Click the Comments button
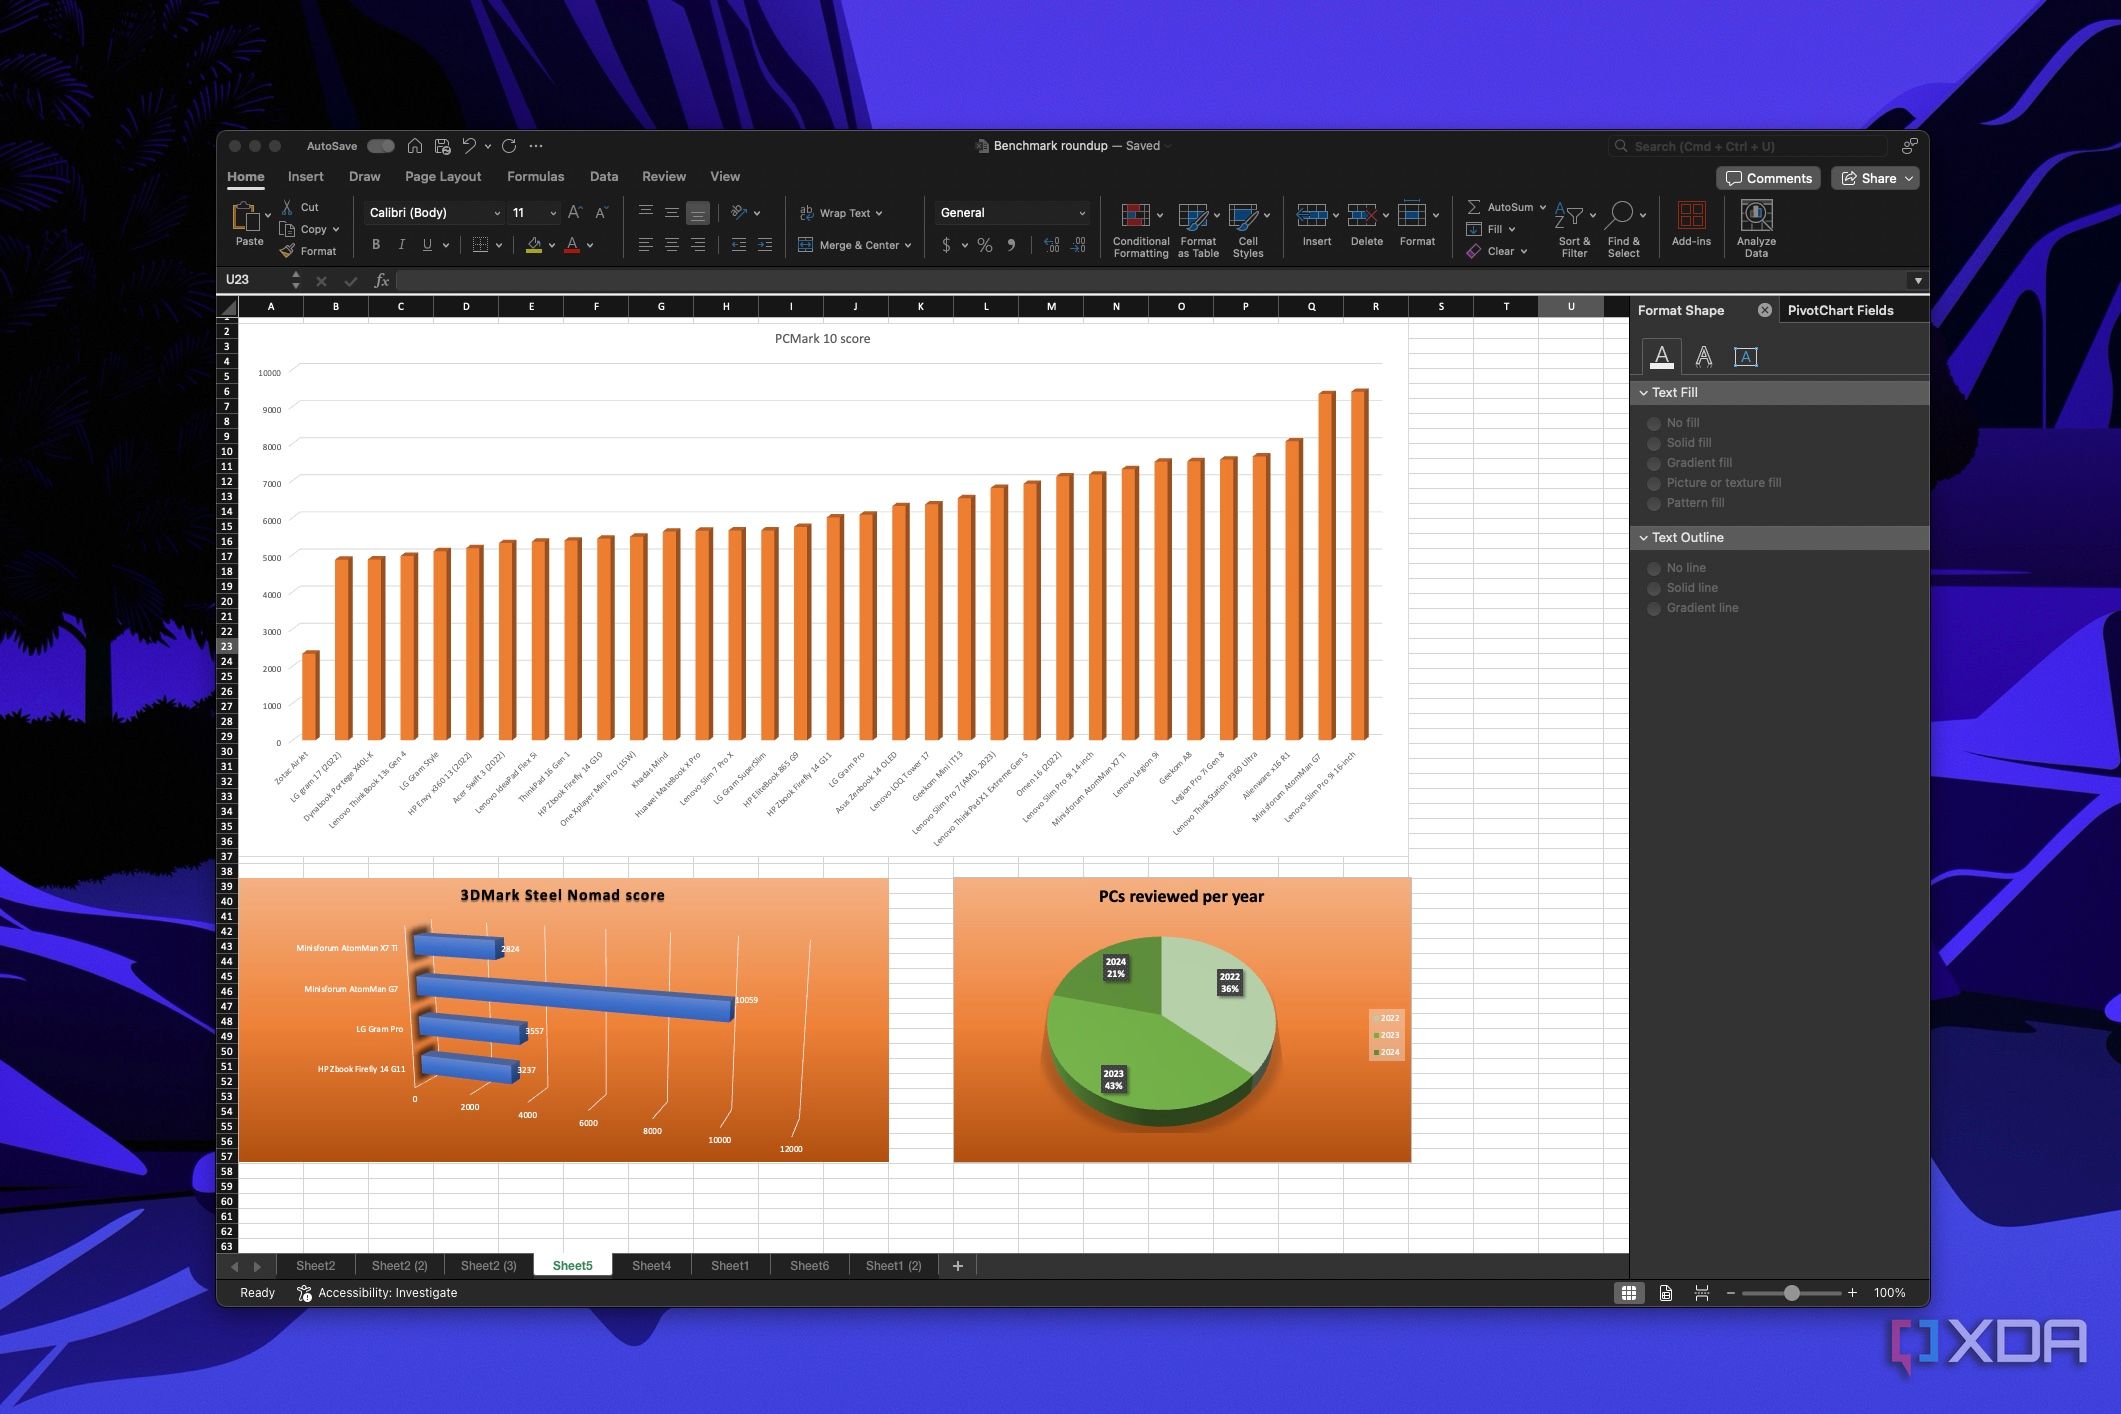 coord(1768,178)
